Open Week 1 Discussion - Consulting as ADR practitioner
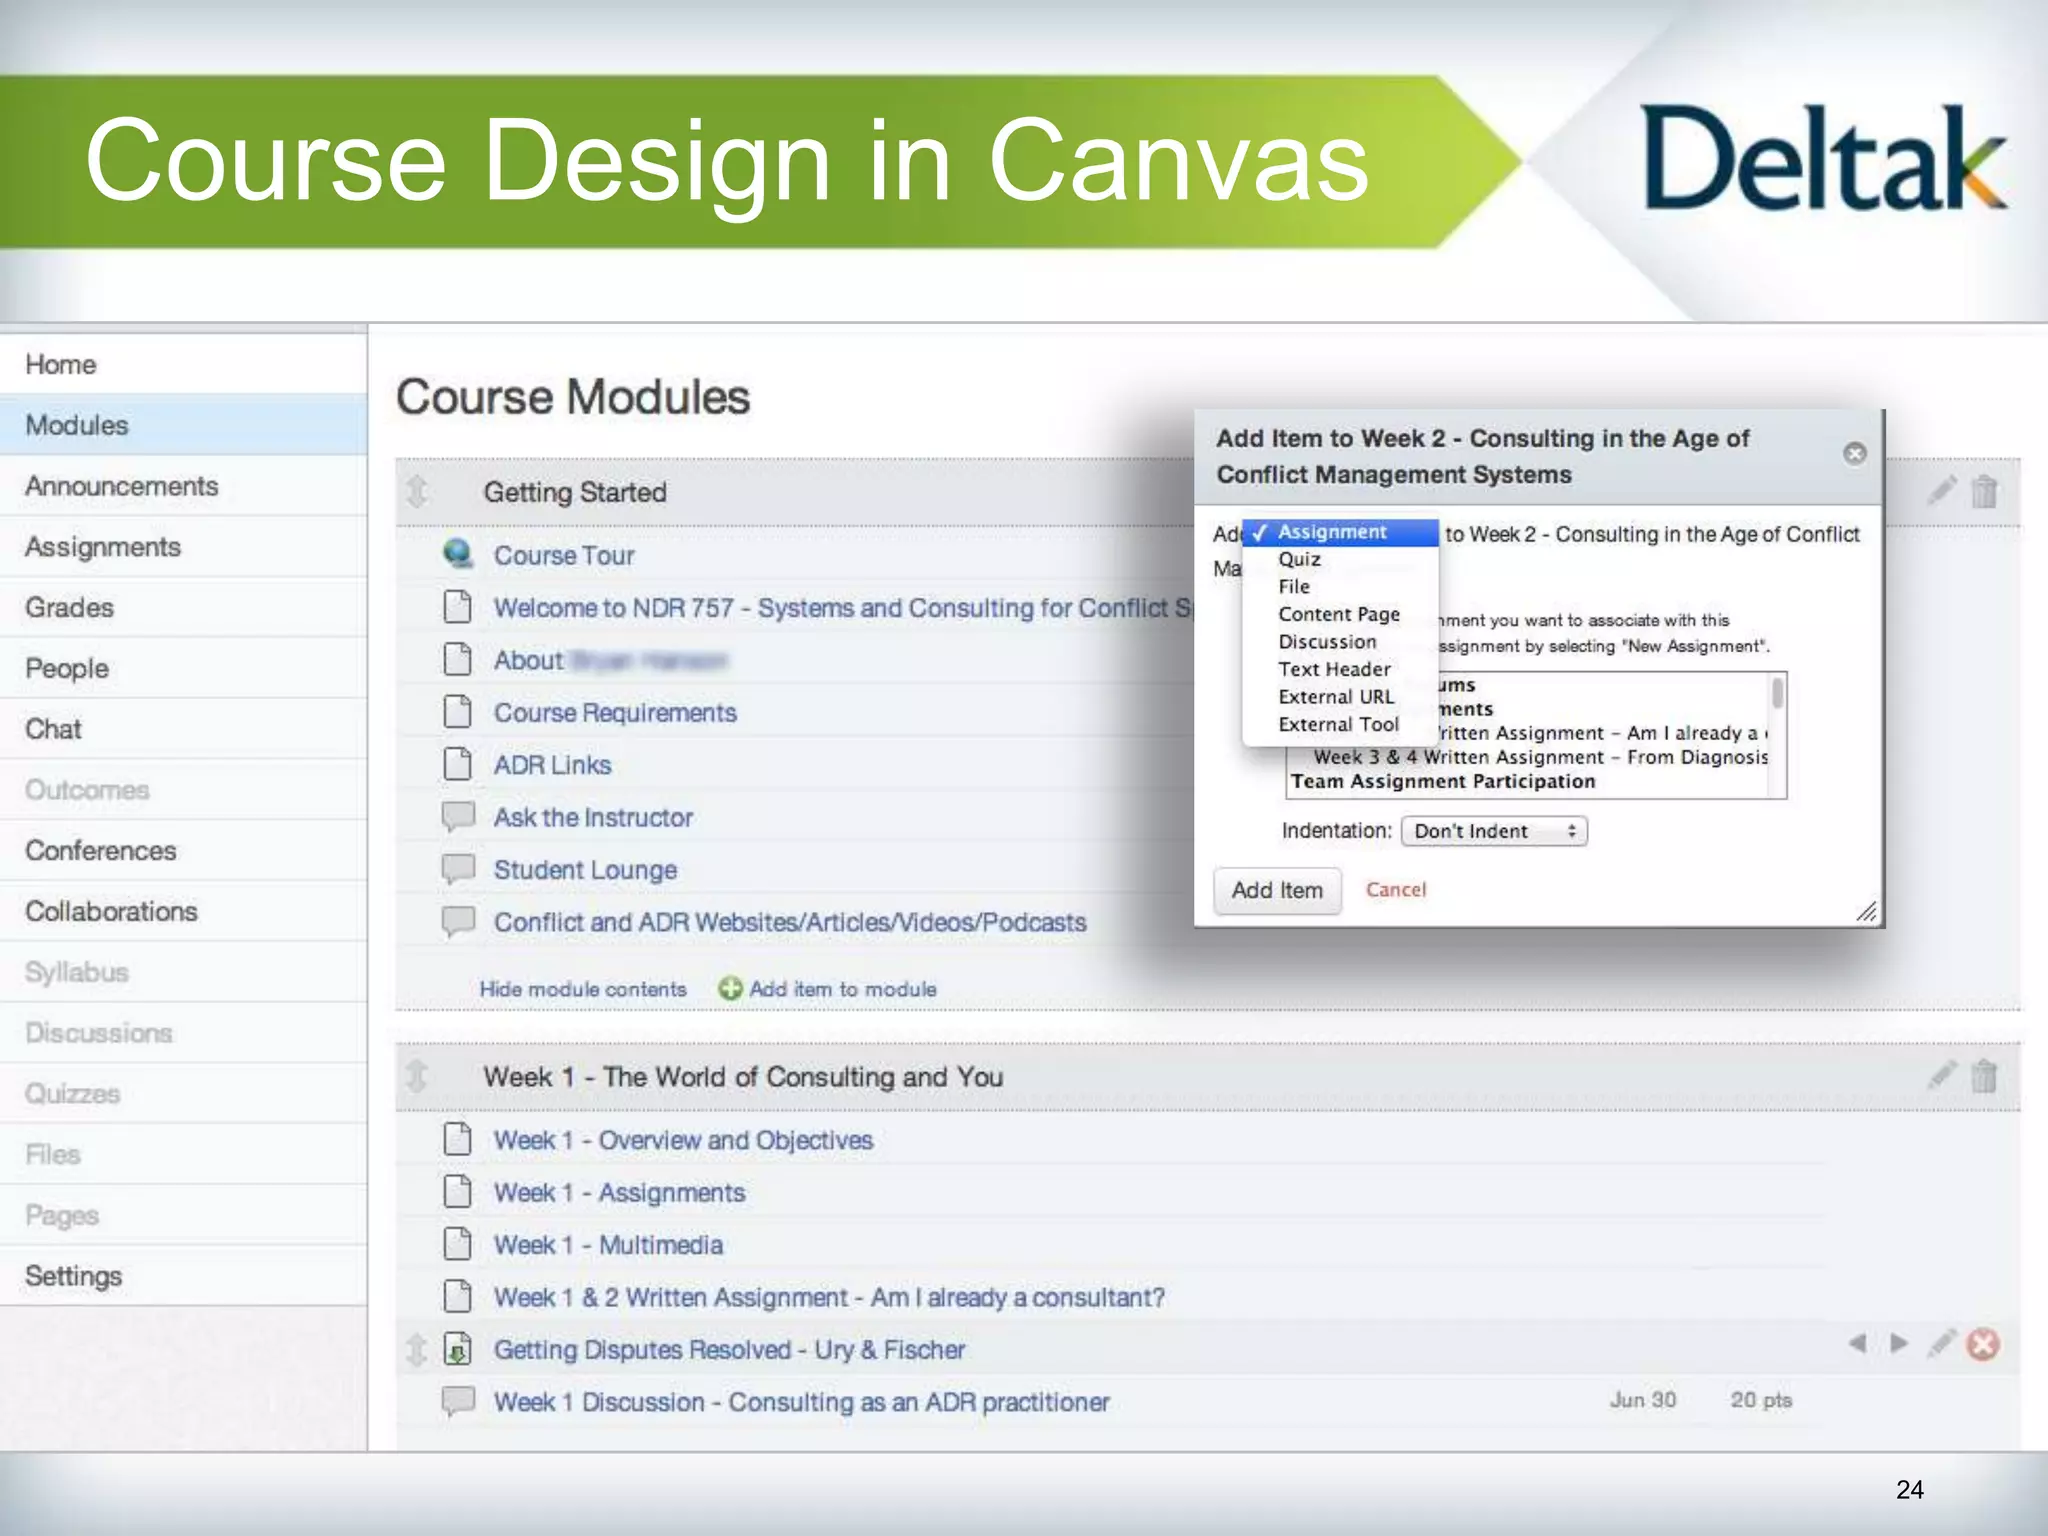This screenshot has height=1536, width=2048. pyautogui.click(x=801, y=1402)
